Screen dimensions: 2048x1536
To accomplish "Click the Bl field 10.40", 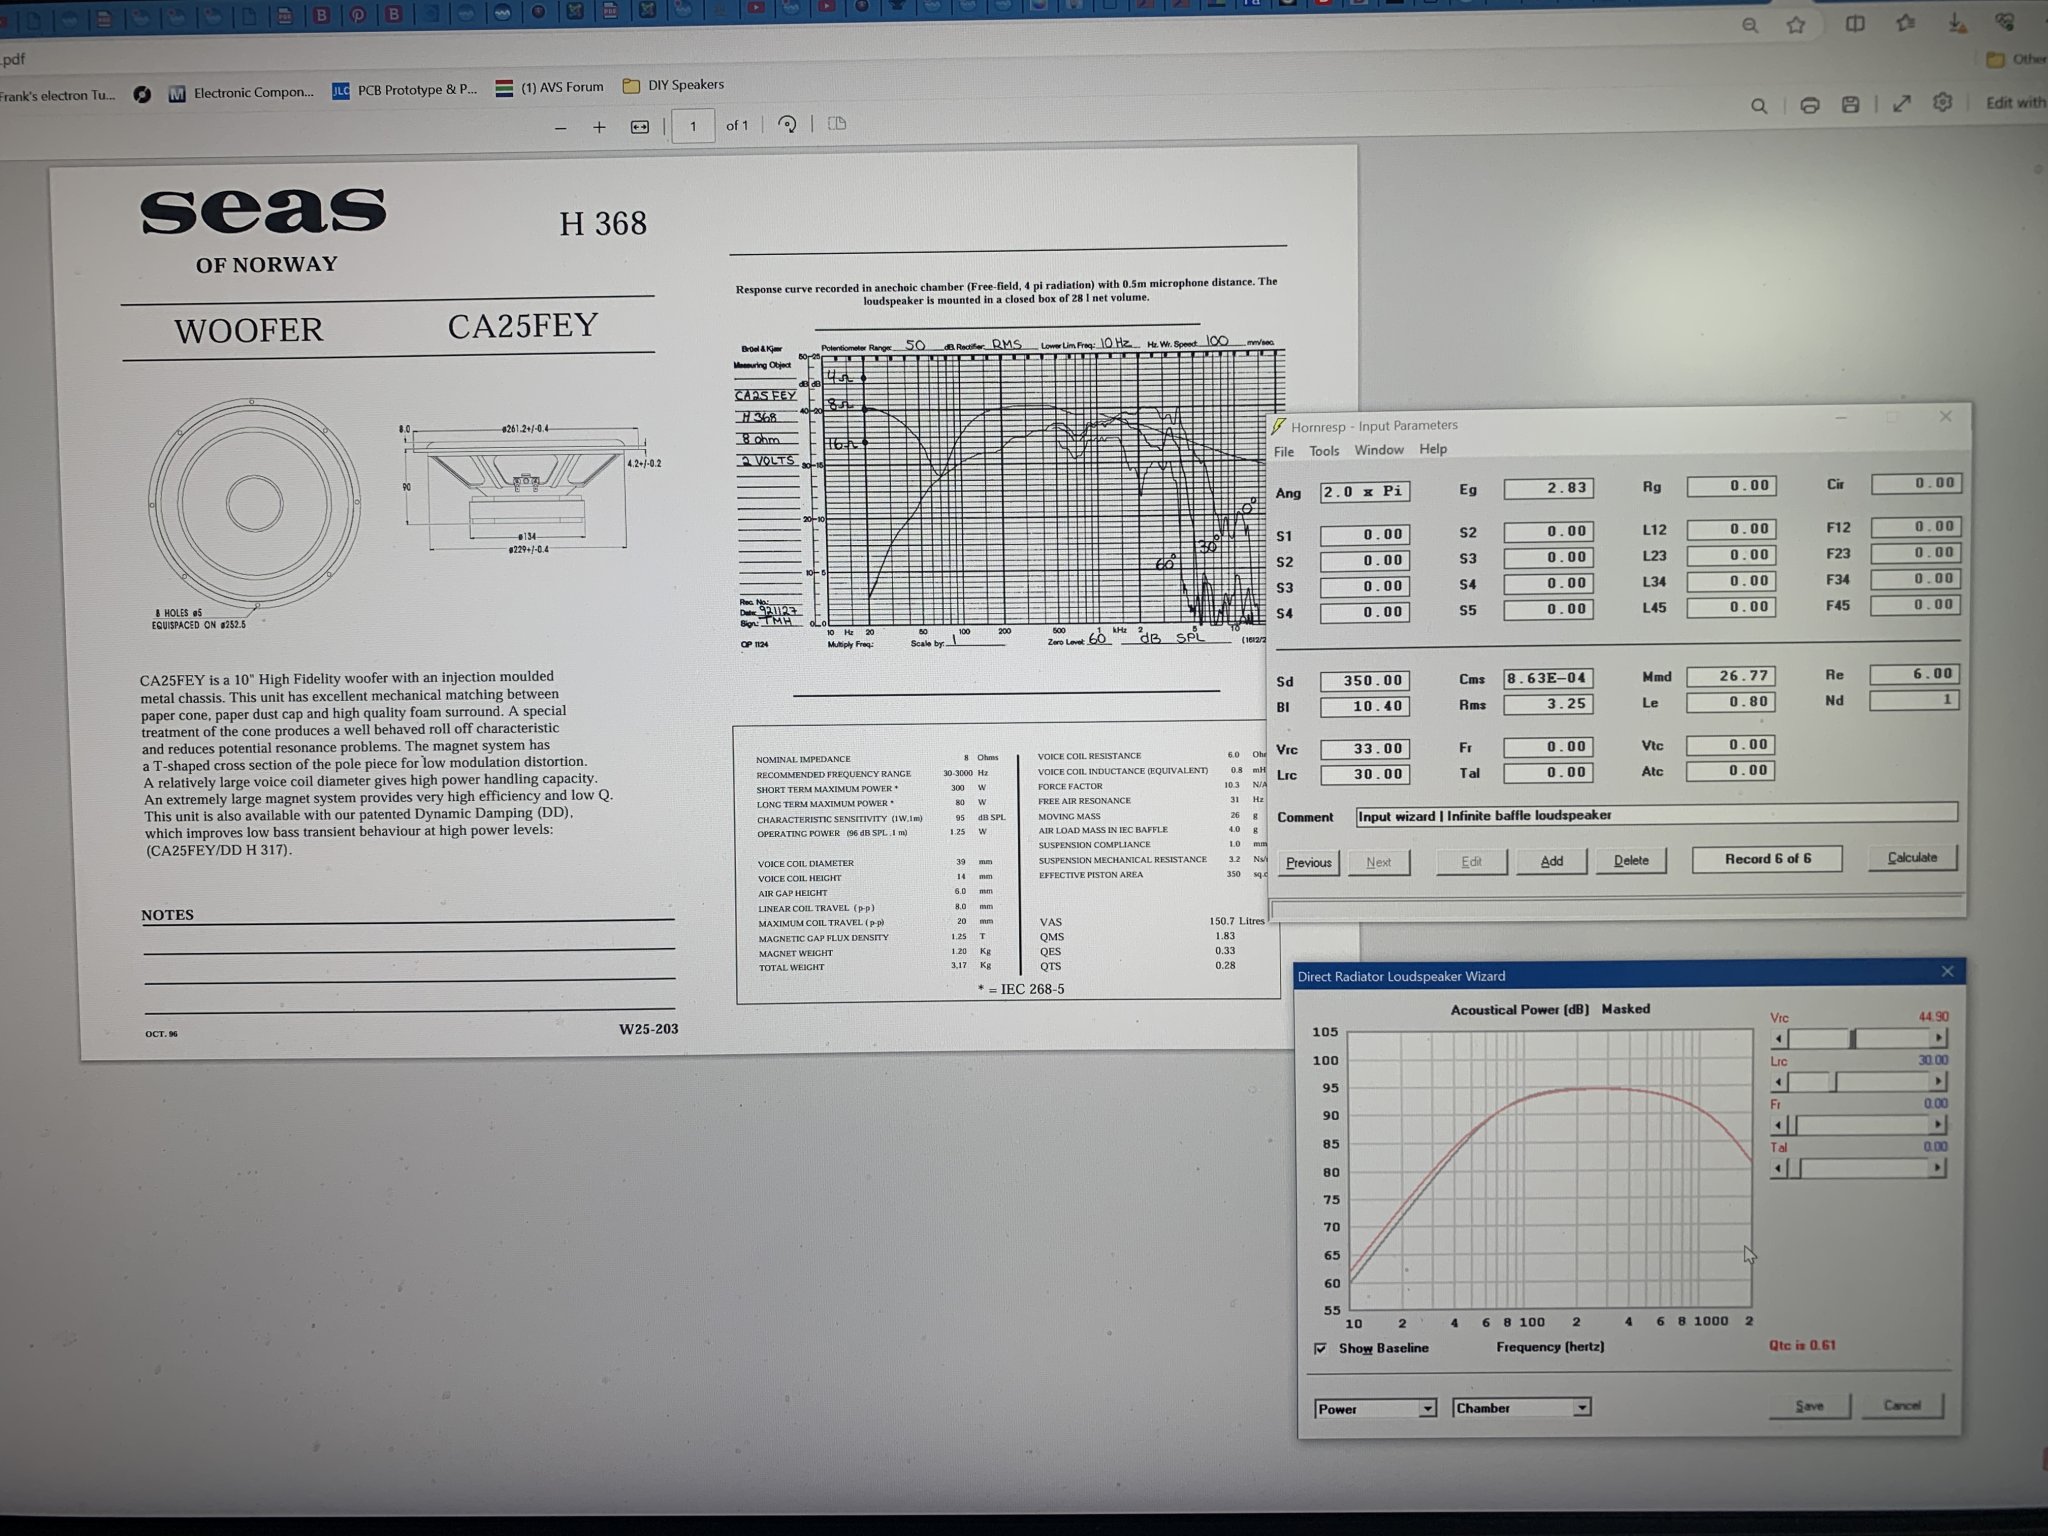I will pyautogui.click(x=1365, y=707).
